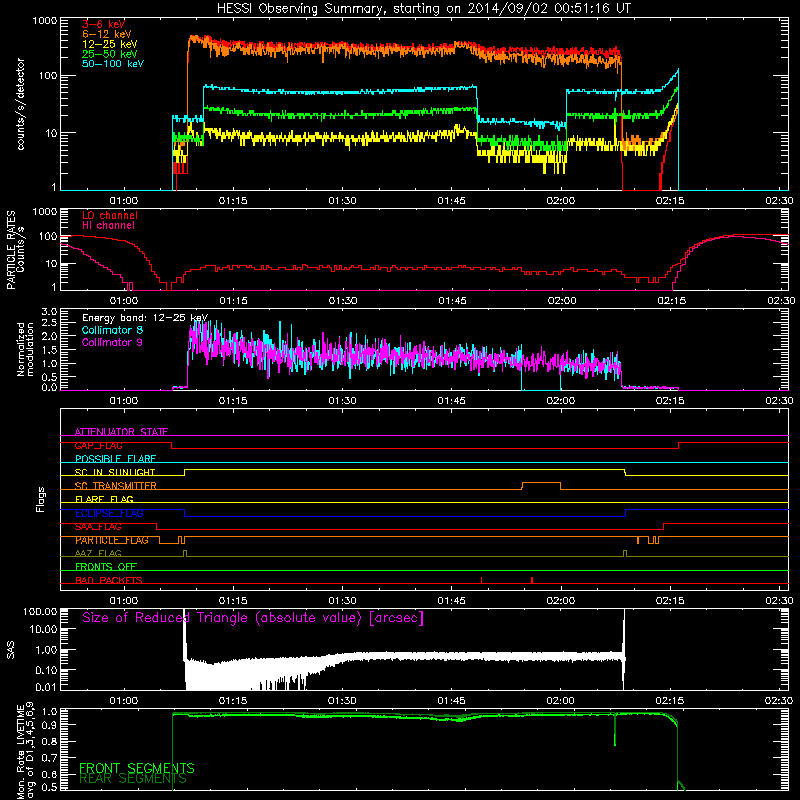Image resolution: width=800 pixels, height=800 pixels.
Task: Click the "HI channel" legend label
Action: 108,225
